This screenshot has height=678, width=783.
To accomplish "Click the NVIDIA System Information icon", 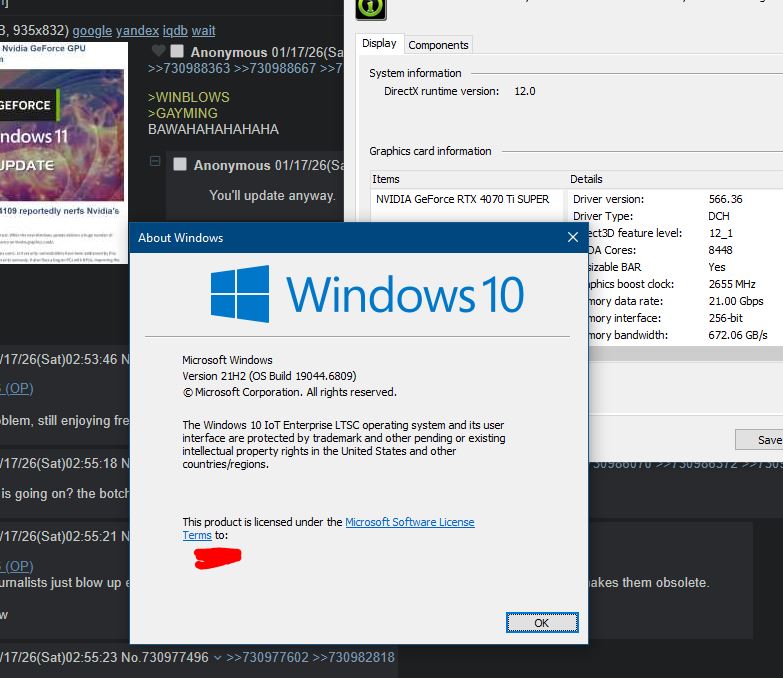I will [x=371, y=7].
